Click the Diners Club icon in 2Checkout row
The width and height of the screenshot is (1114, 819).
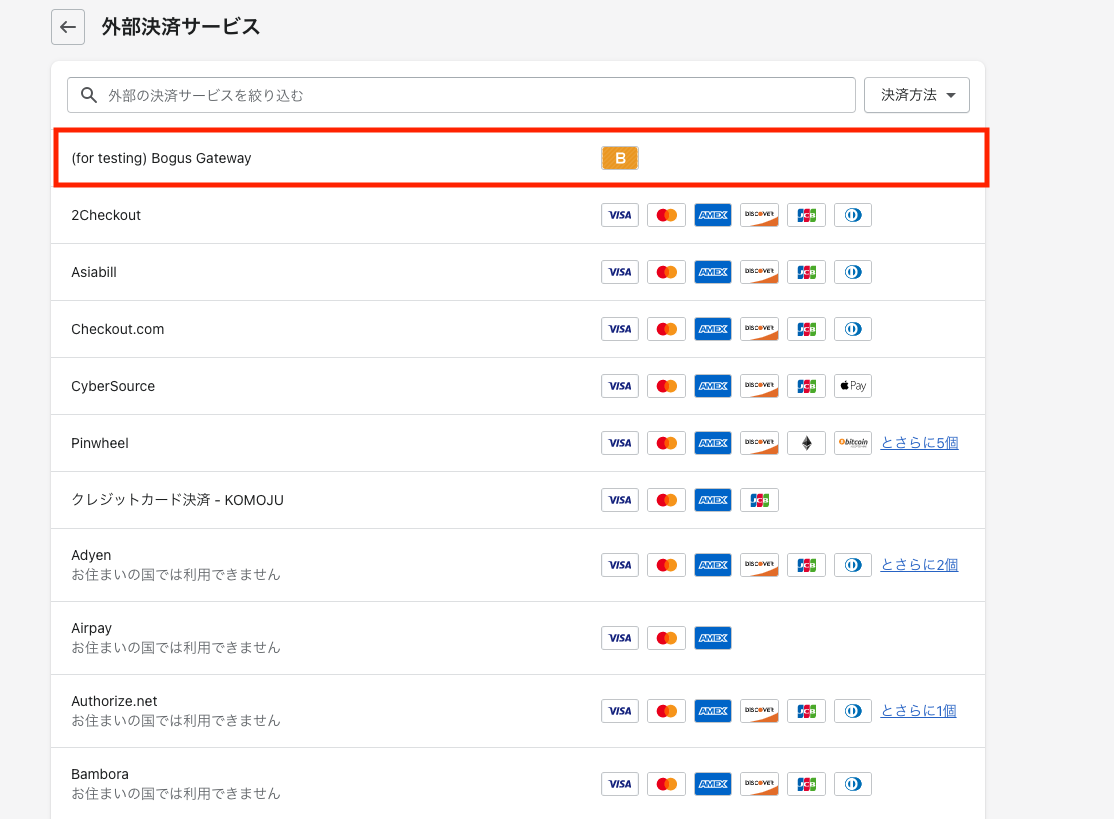[853, 215]
